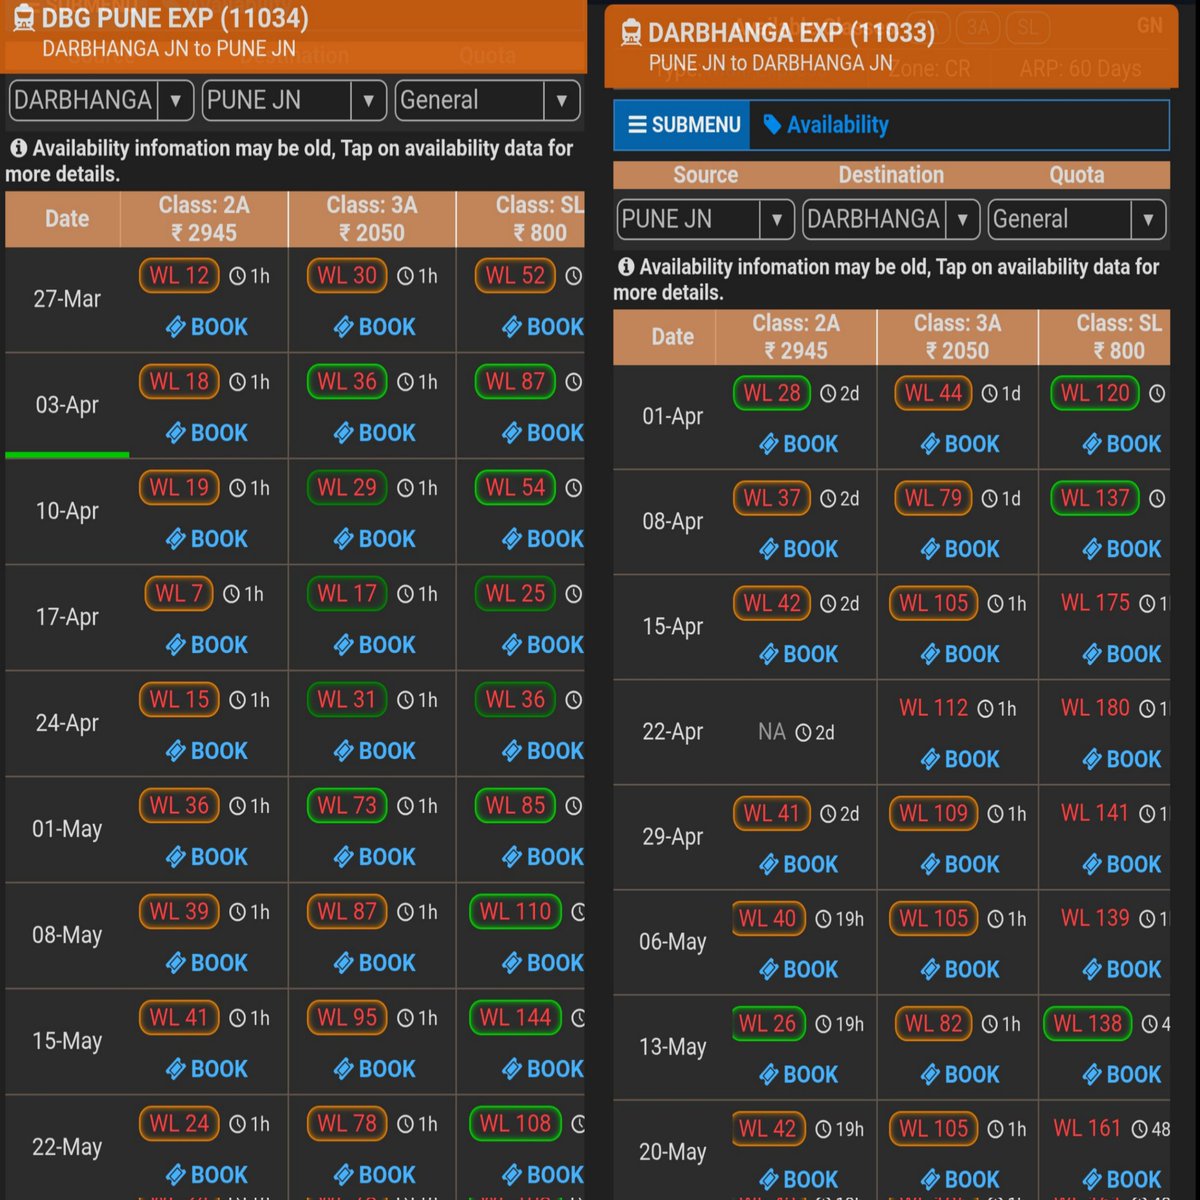The width and height of the screenshot is (1200, 1200).
Task: Click info icon in left availability notice
Action: 18,148
